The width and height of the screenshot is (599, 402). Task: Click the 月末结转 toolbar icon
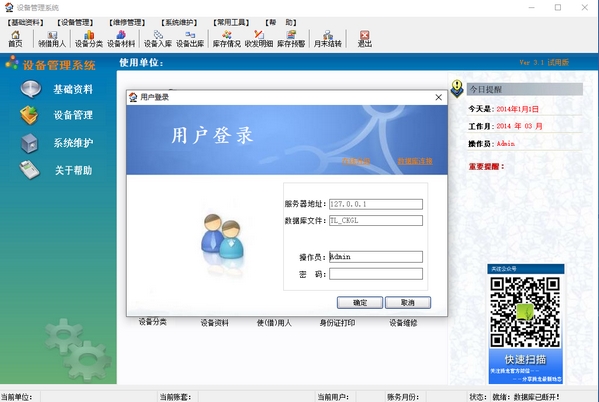coord(327,39)
